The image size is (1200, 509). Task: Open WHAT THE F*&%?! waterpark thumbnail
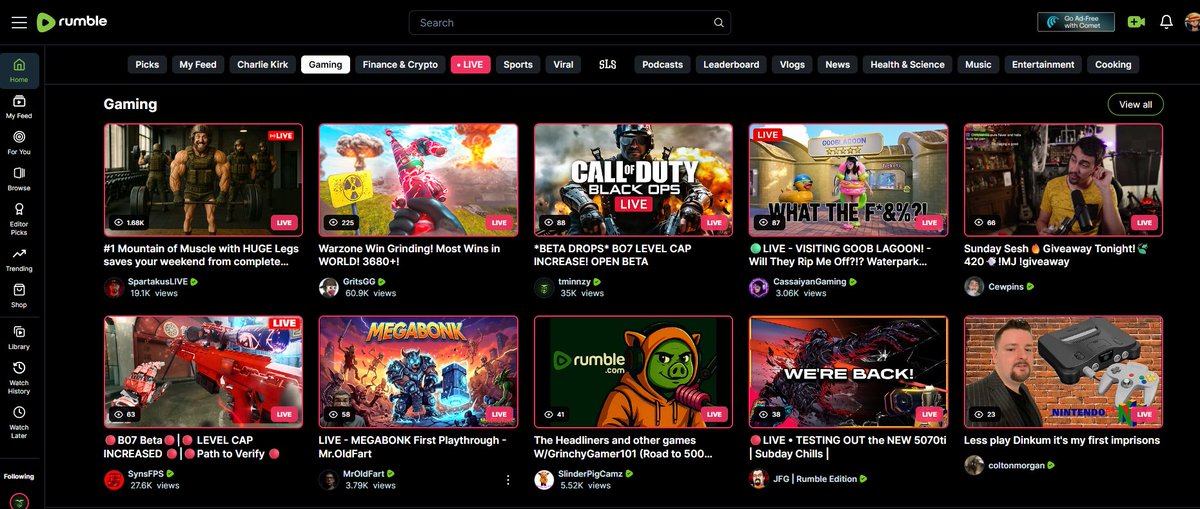click(x=848, y=180)
